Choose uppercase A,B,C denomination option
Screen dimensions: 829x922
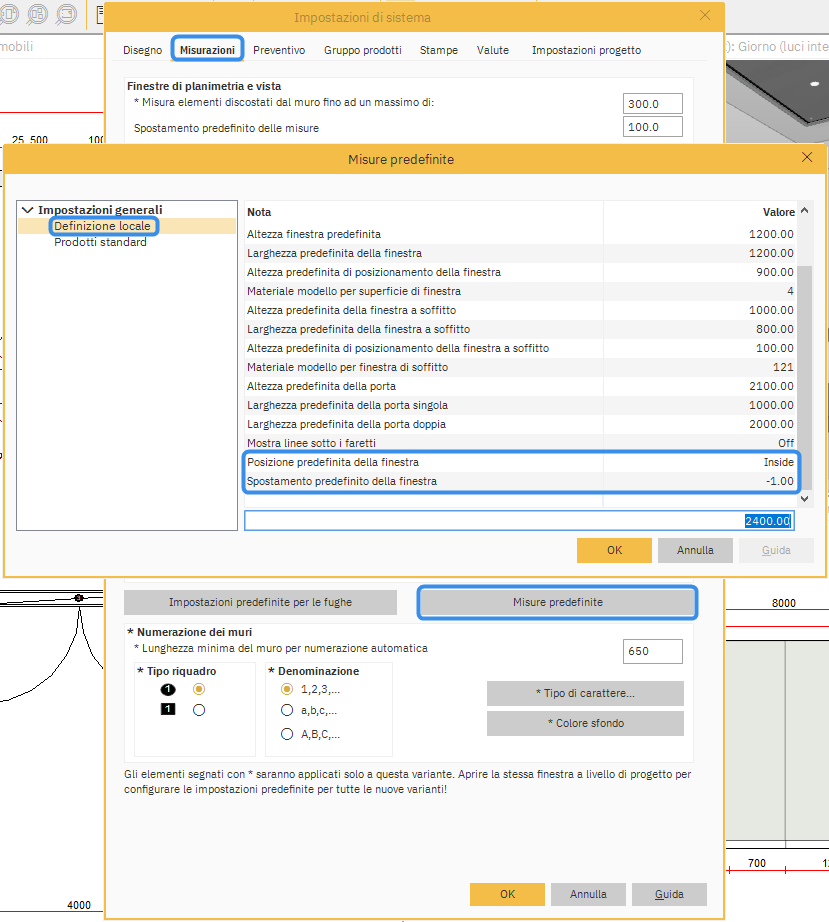[x=288, y=734]
